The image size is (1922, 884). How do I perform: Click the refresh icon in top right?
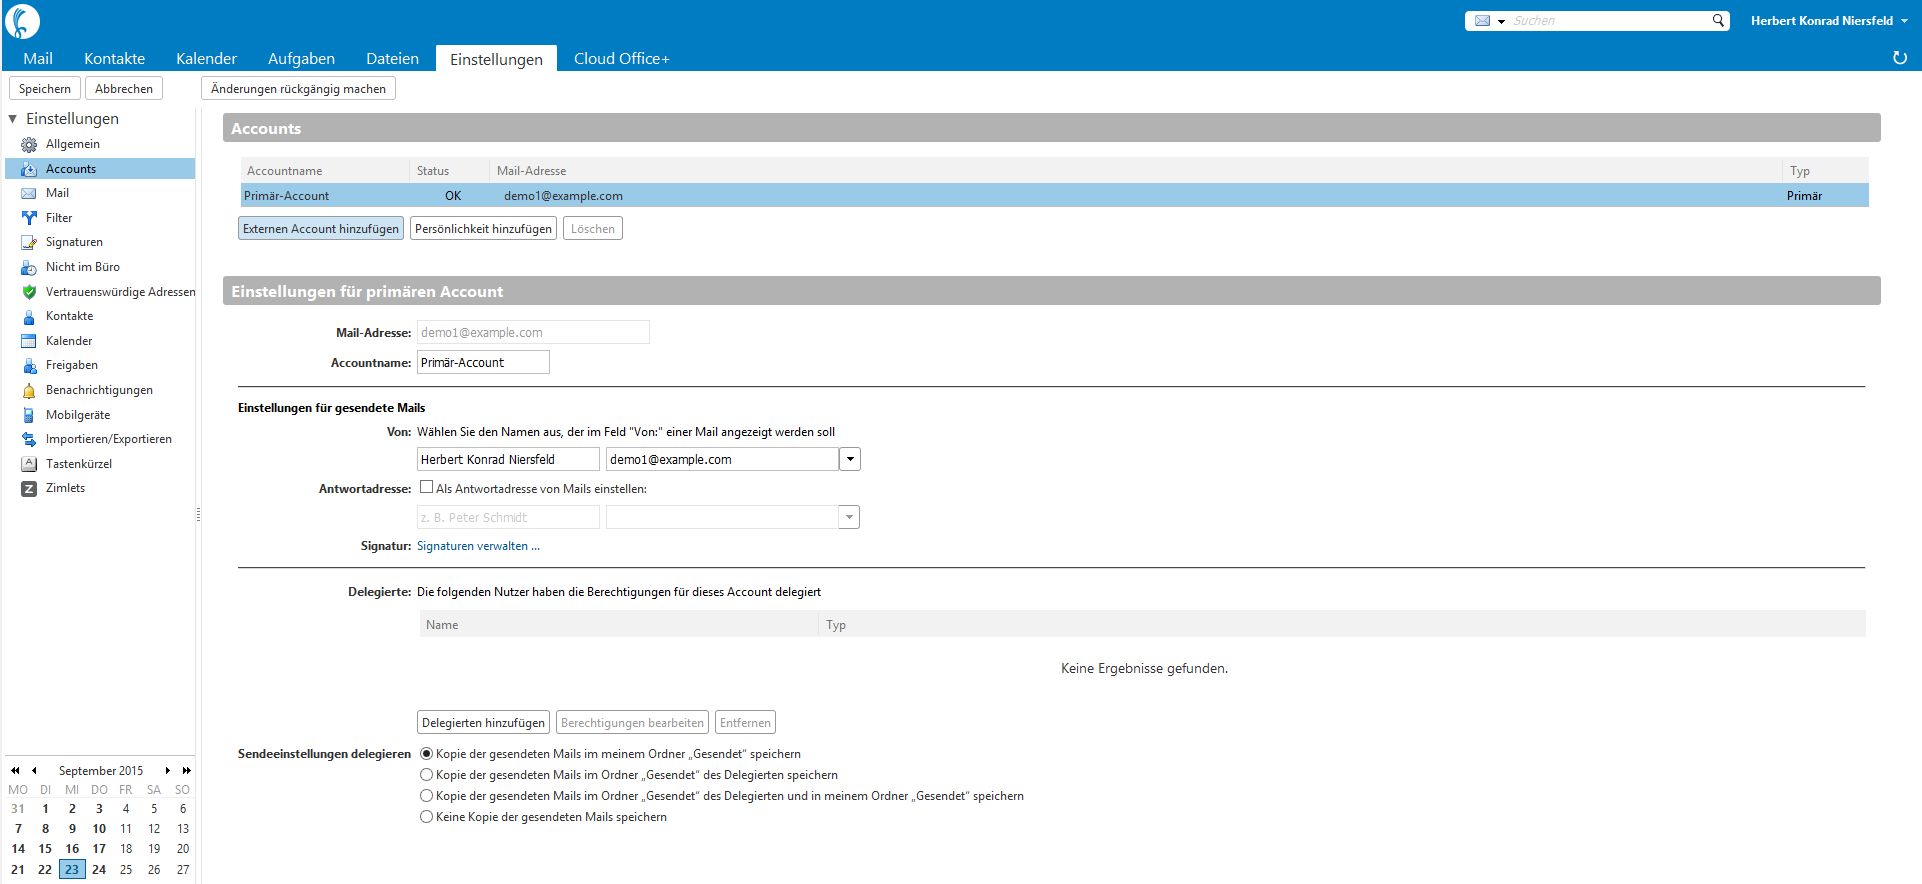tap(1899, 58)
